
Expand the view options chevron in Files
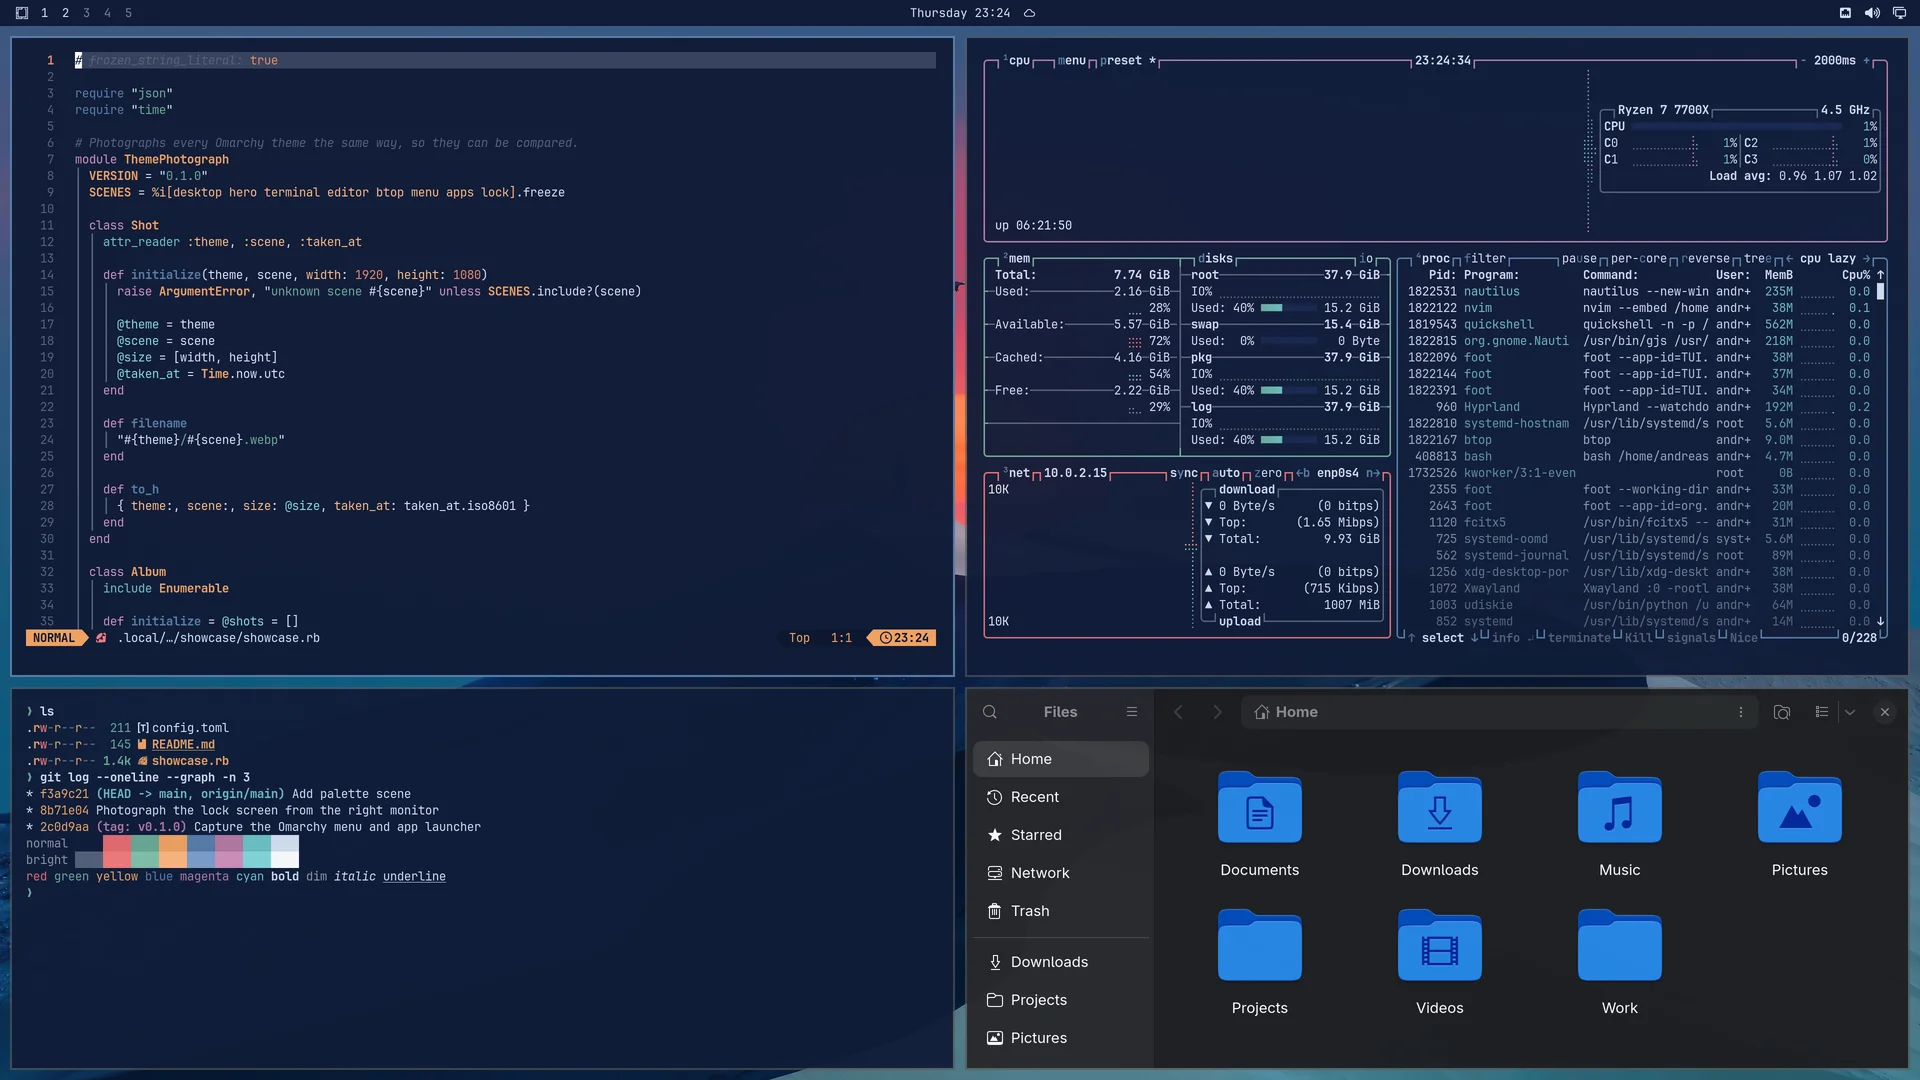click(x=1850, y=712)
